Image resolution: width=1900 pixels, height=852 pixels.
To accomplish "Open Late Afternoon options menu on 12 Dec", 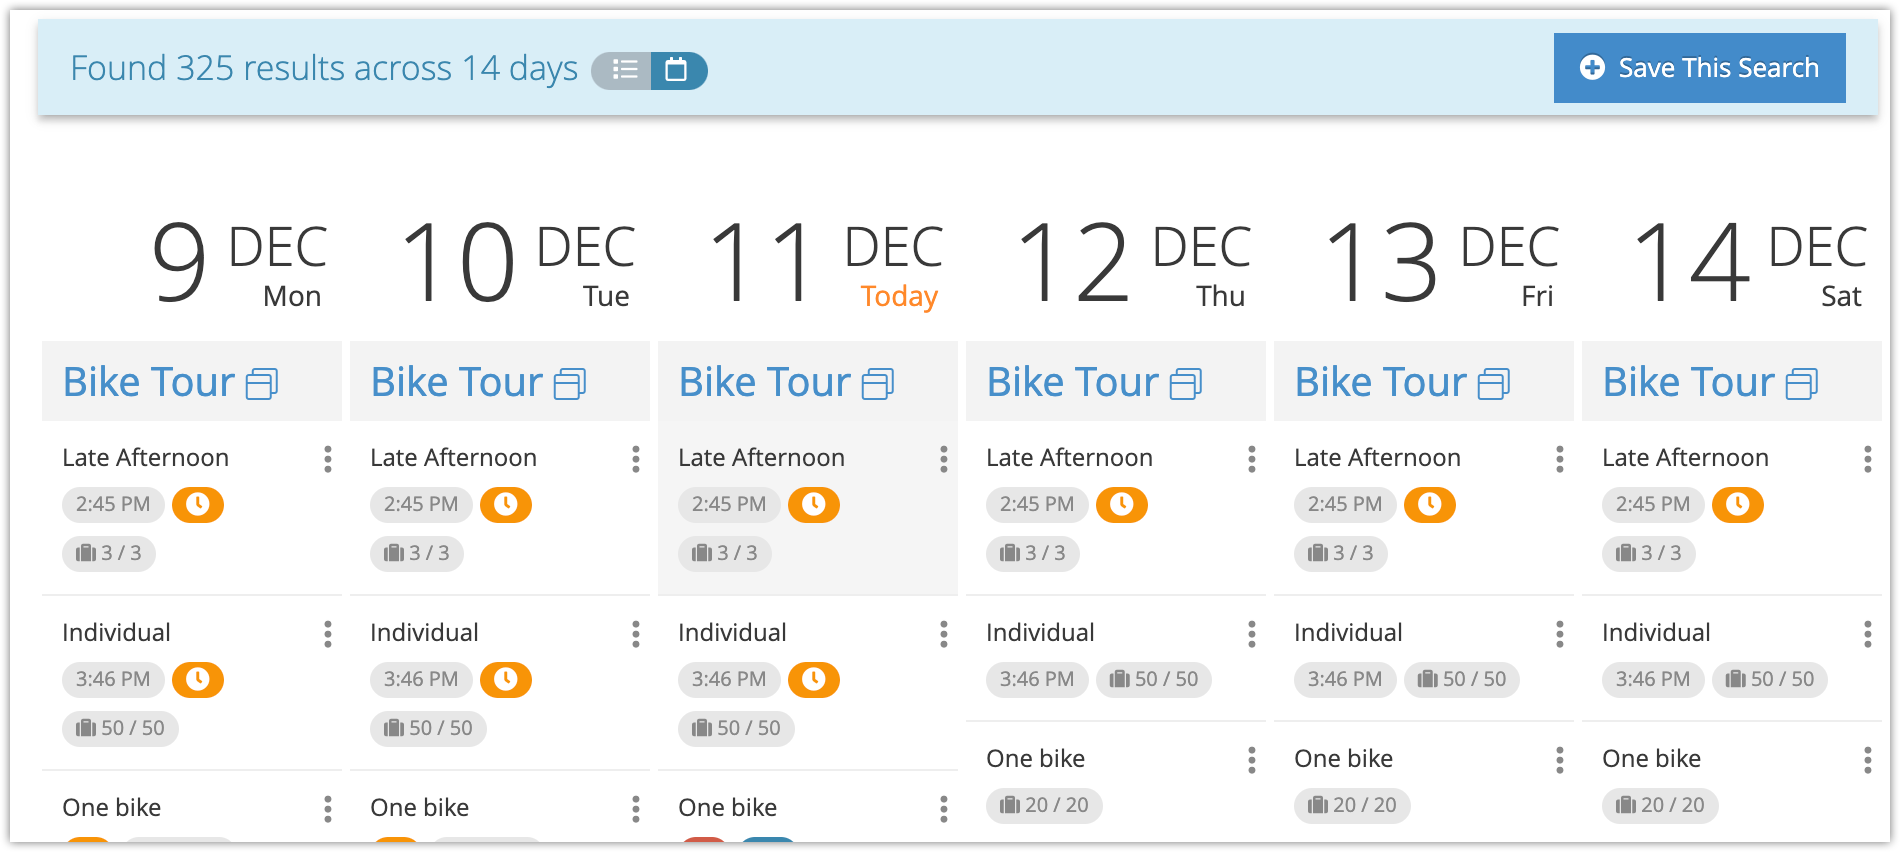I will [x=1251, y=459].
